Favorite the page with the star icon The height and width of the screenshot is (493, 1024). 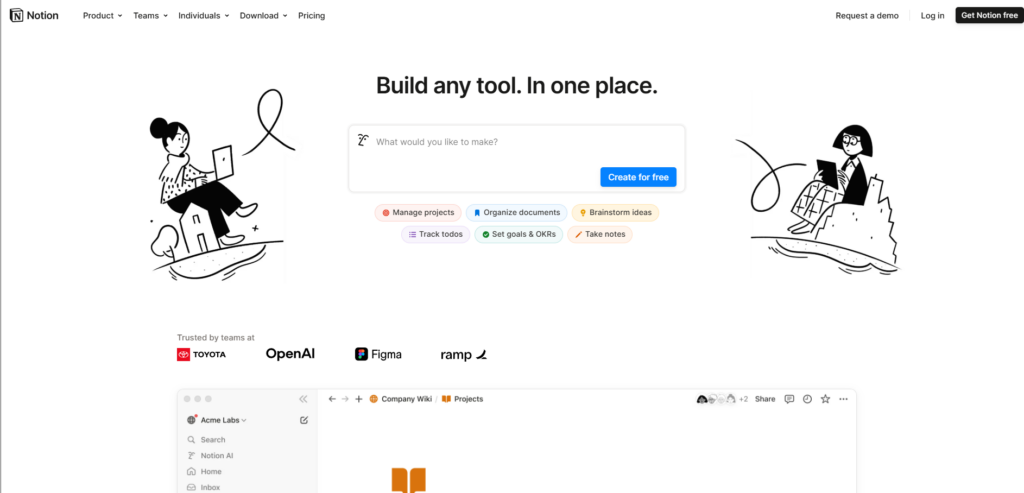pos(825,399)
